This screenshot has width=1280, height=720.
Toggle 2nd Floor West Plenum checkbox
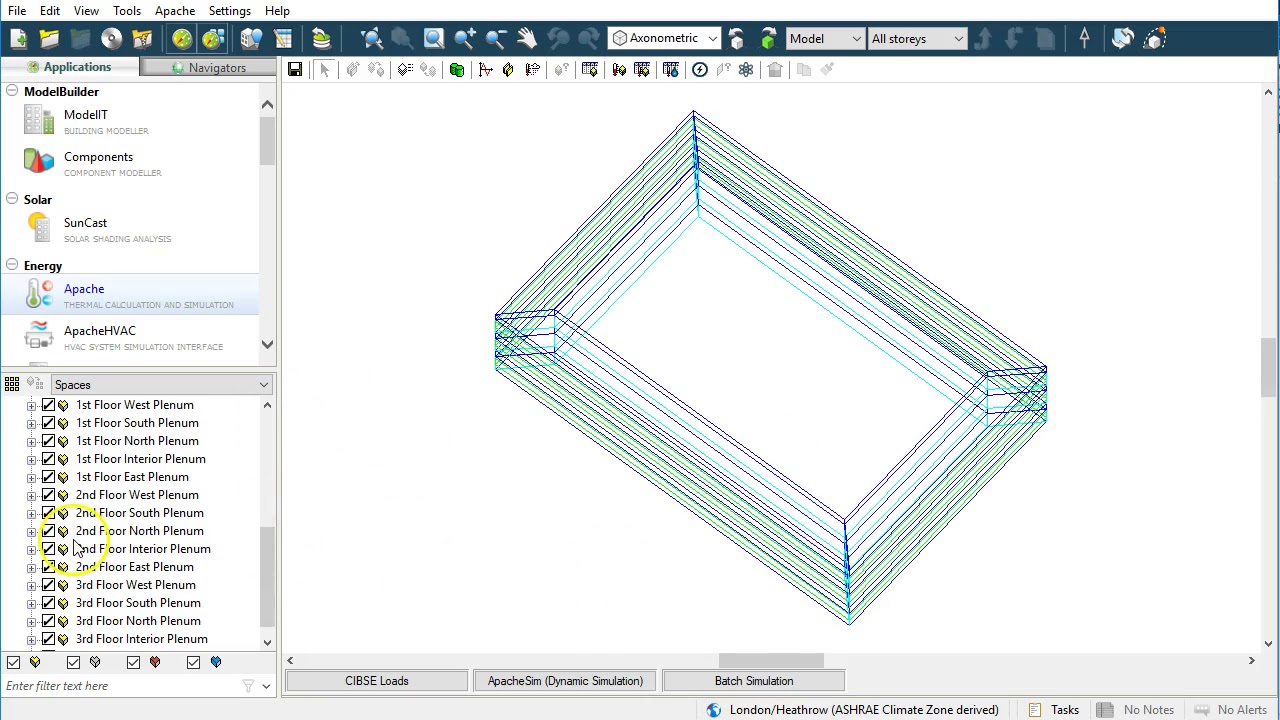click(x=48, y=495)
